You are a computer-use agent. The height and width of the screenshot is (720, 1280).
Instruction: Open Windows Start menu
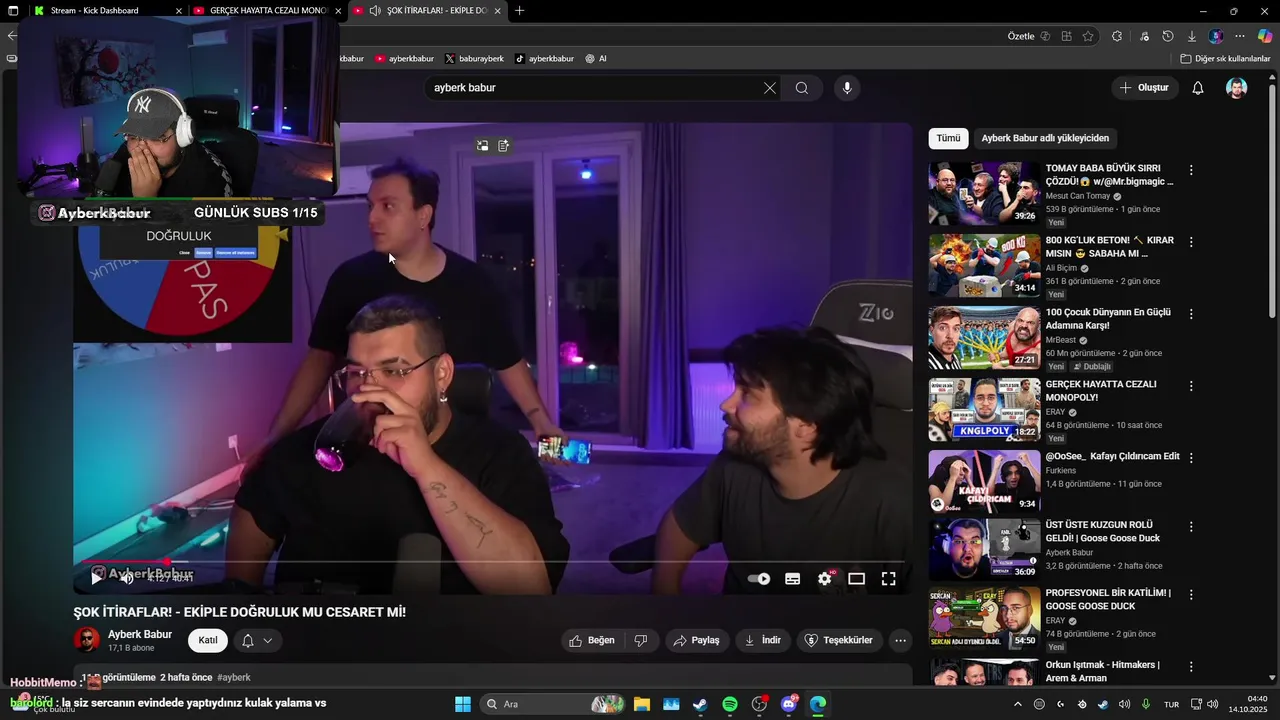tap(463, 704)
